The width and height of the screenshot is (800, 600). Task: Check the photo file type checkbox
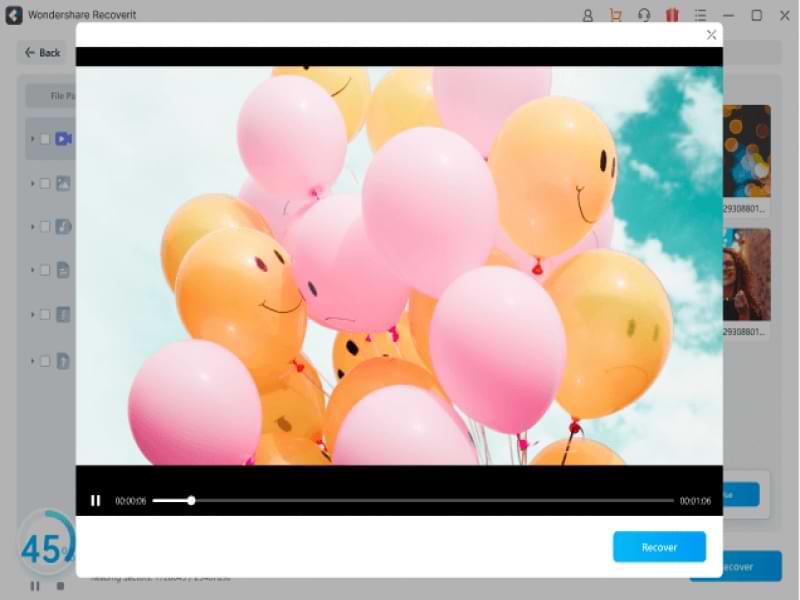pyautogui.click(x=45, y=183)
